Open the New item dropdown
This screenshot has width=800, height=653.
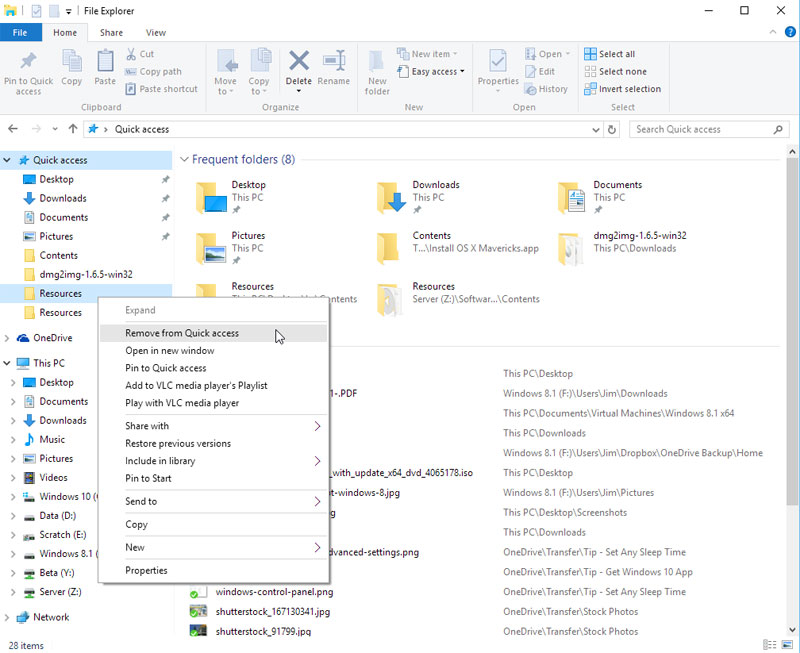point(428,54)
